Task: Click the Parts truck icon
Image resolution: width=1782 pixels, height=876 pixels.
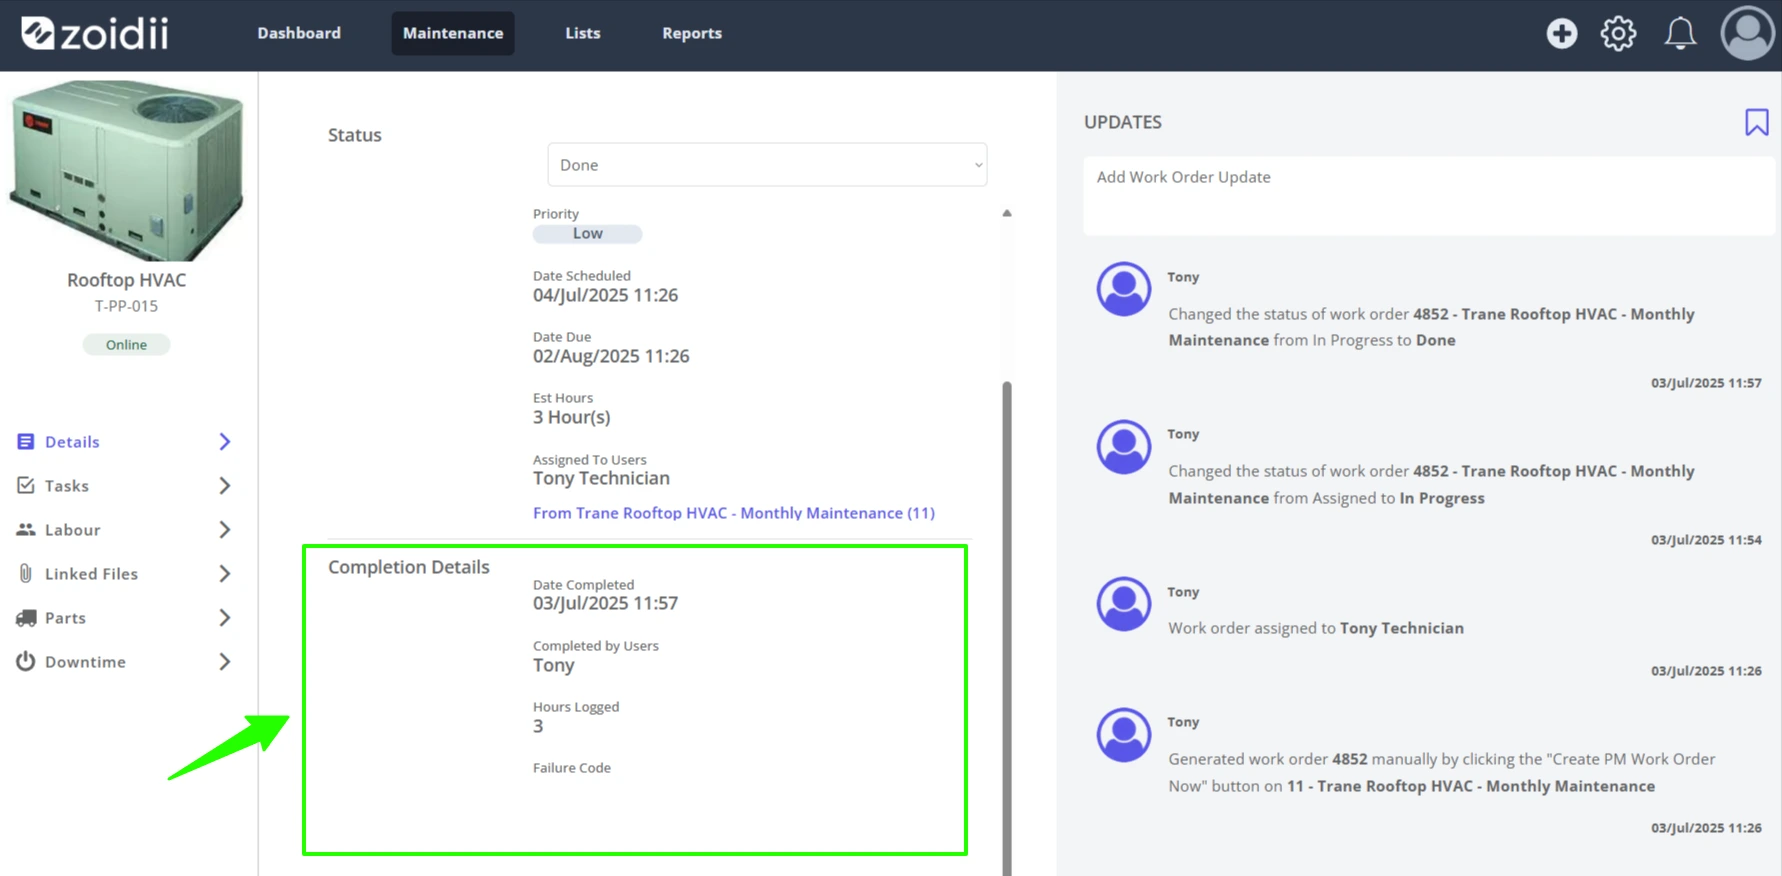Action: (x=26, y=617)
